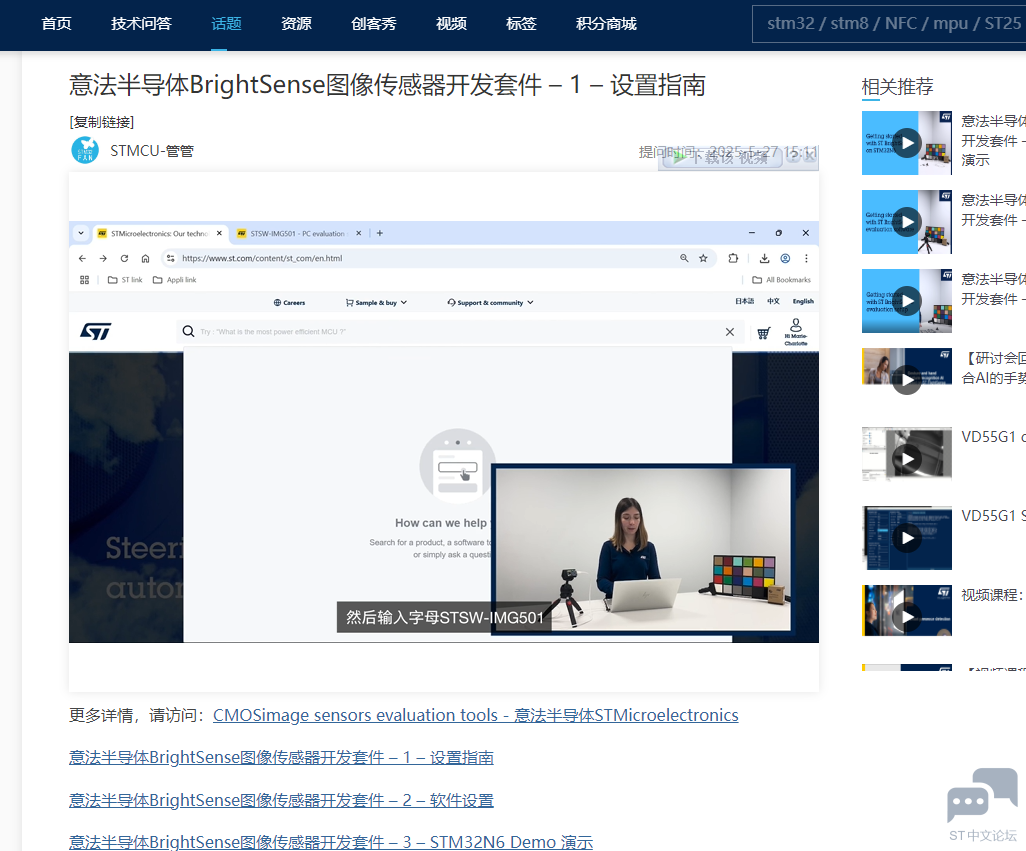Play the recommended video ending with 演示

[x=907, y=143]
